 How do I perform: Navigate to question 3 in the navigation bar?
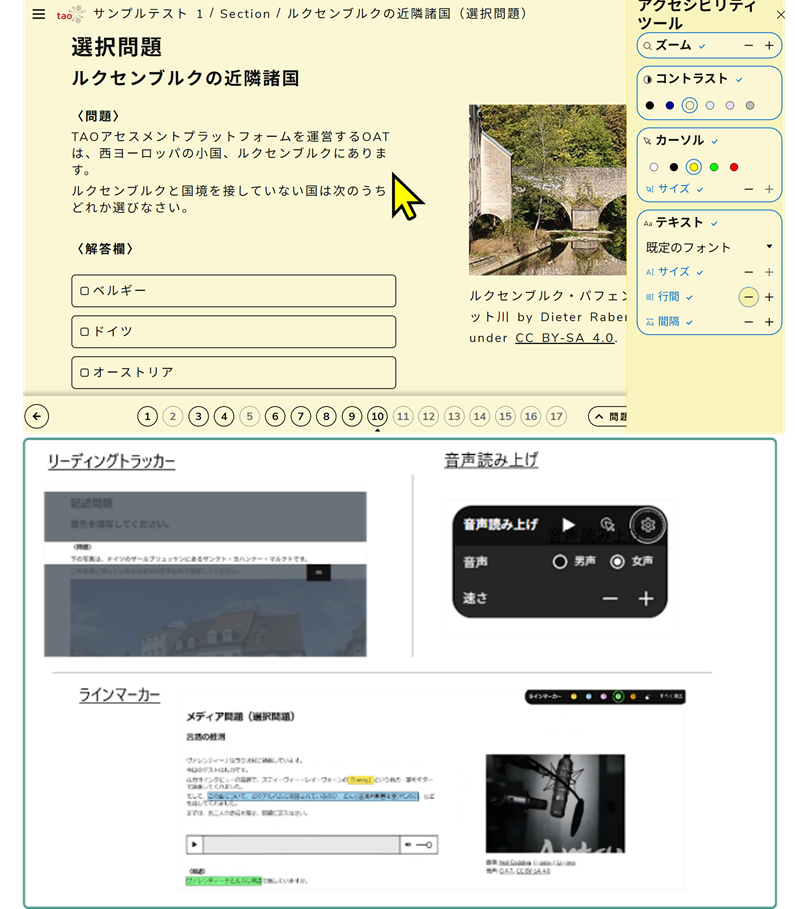(199, 417)
